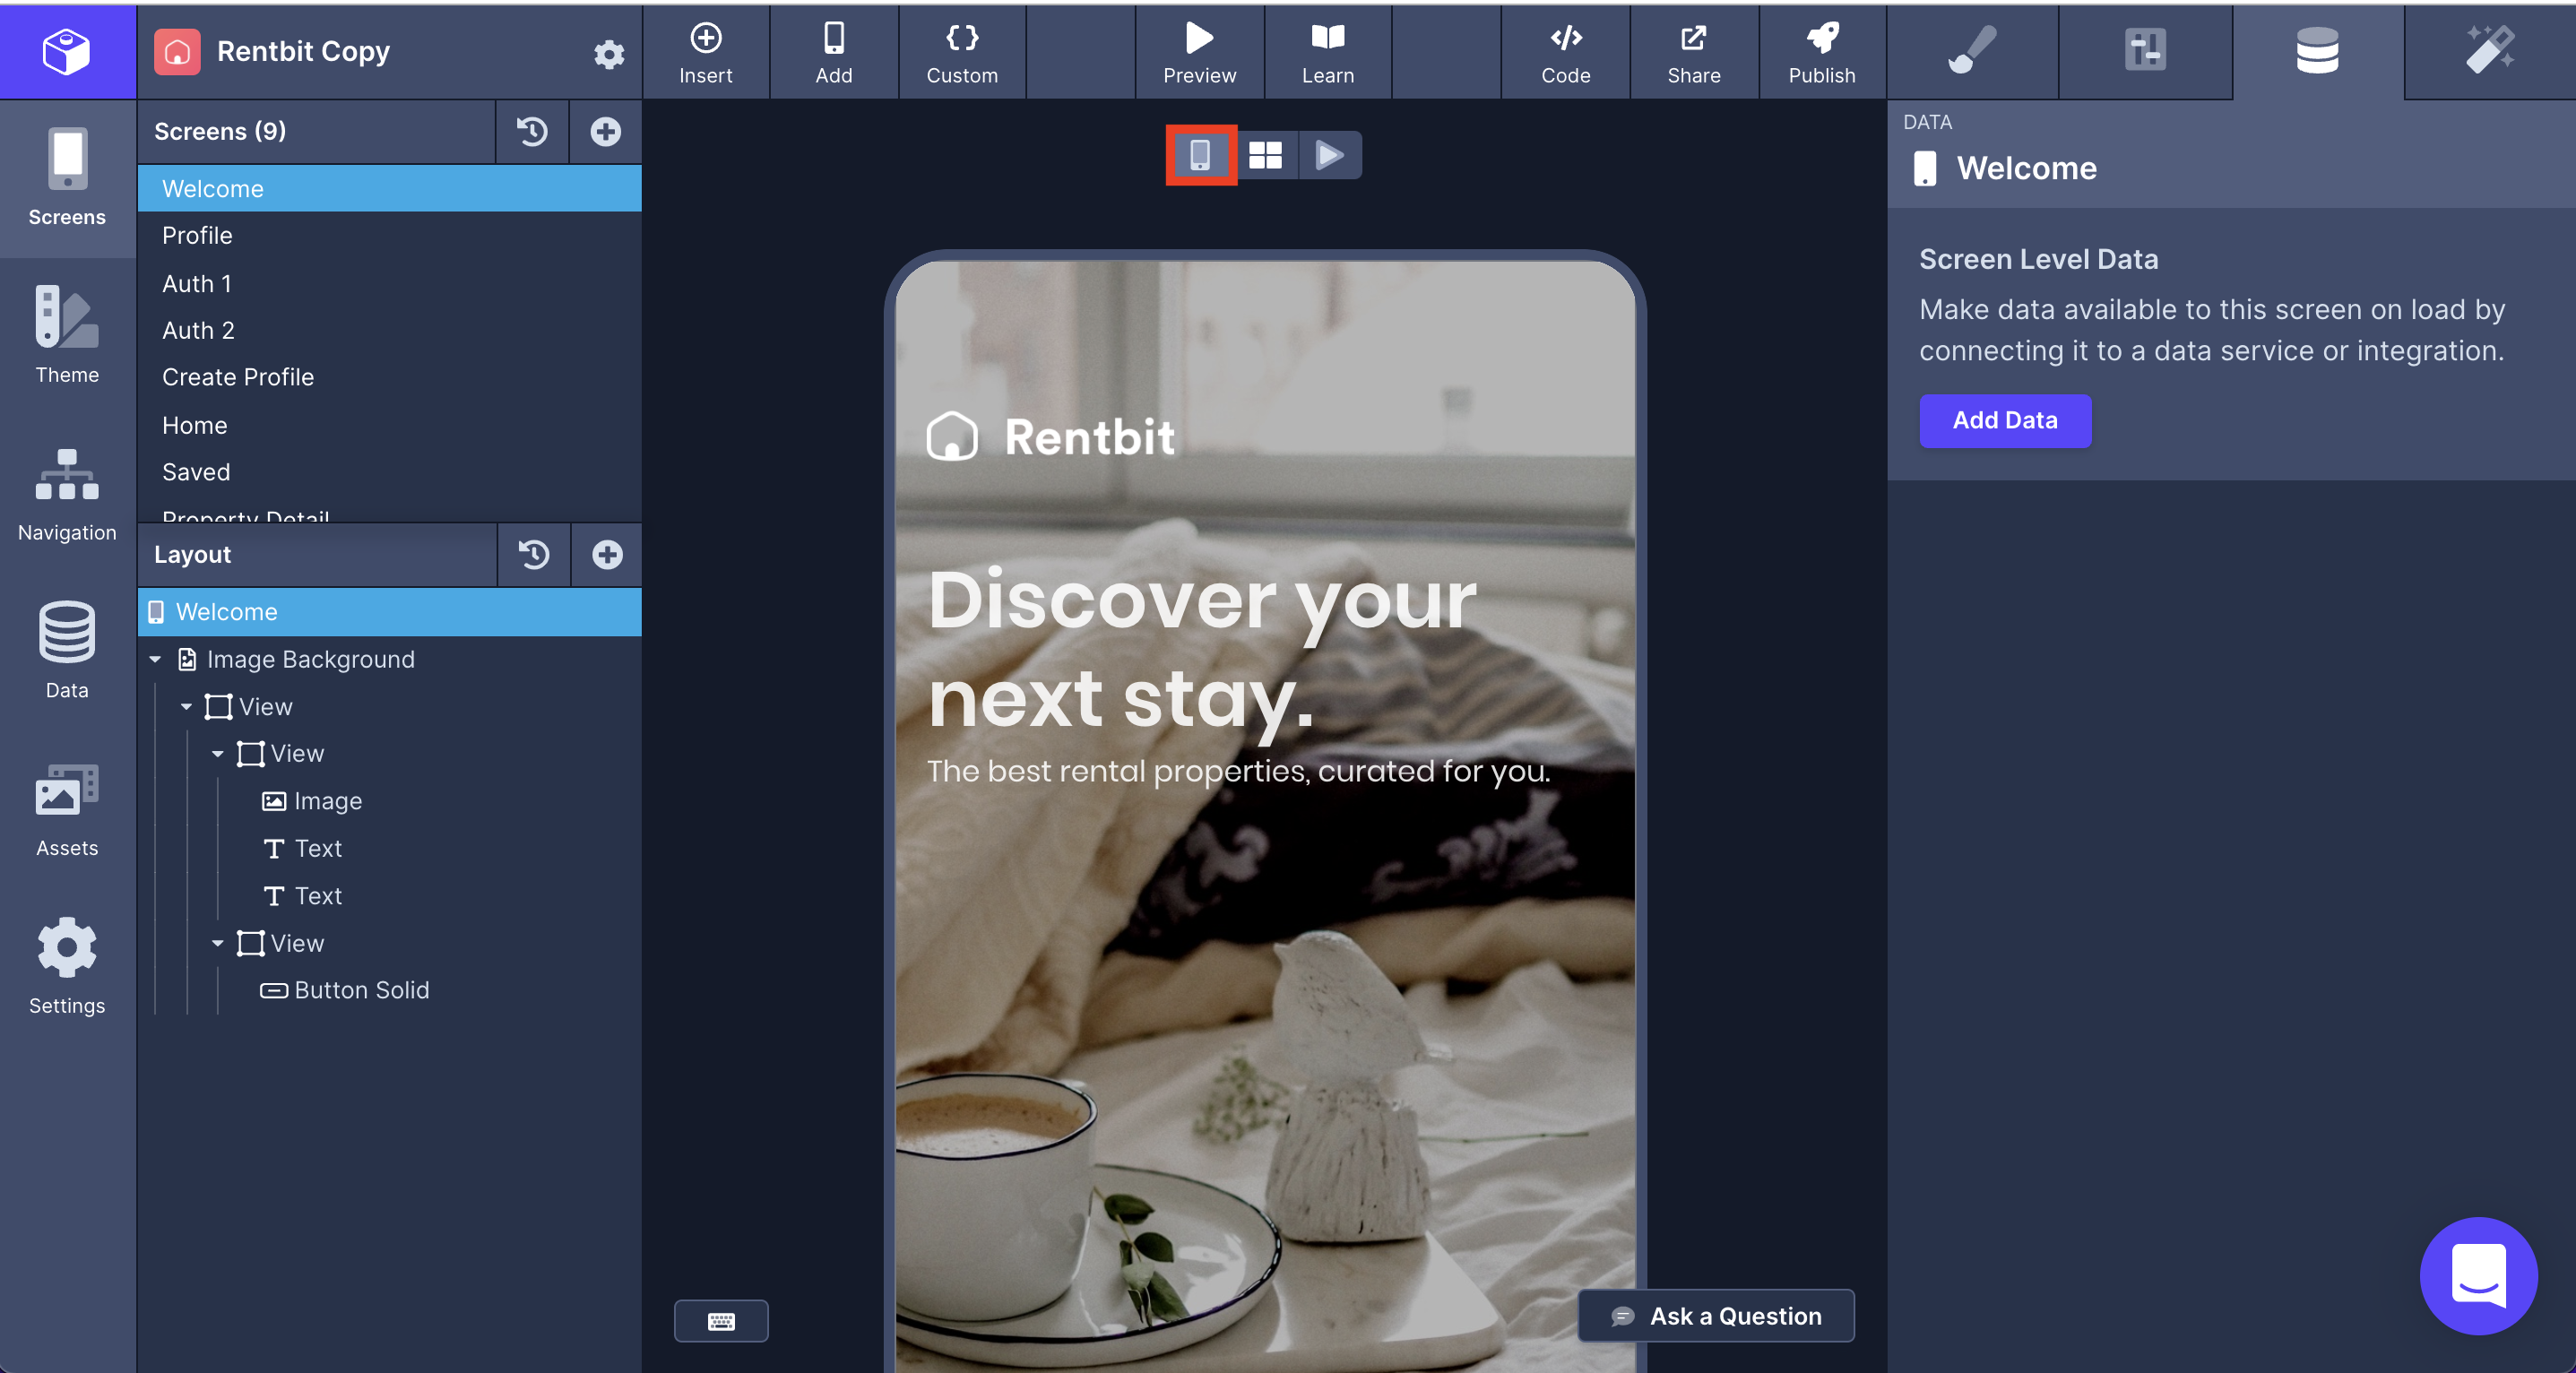
Task: Open the Draftbit cube logo home
Action: (67, 51)
